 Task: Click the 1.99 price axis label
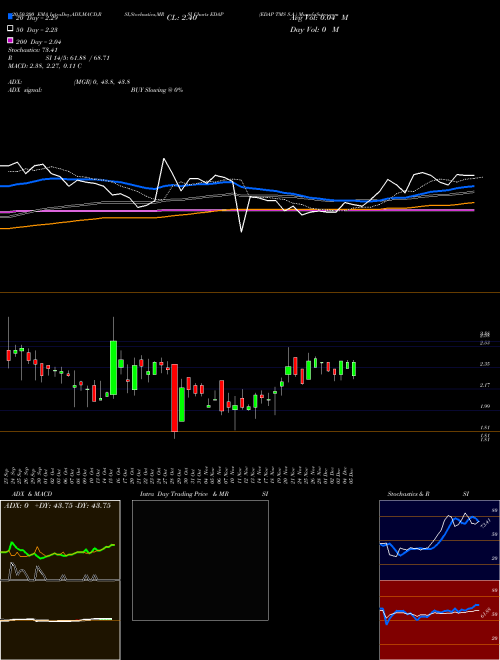pyautogui.click(x=485, y=406)
